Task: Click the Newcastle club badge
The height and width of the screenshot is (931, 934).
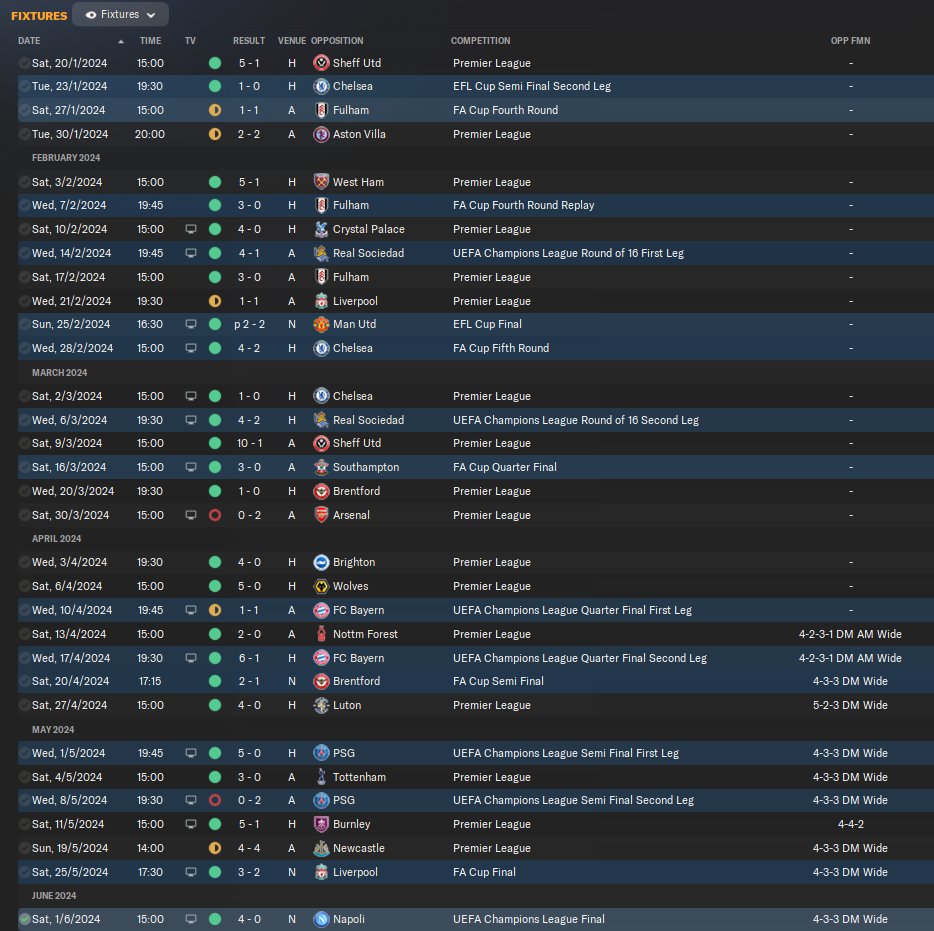Action: click(x=321, y=848)
